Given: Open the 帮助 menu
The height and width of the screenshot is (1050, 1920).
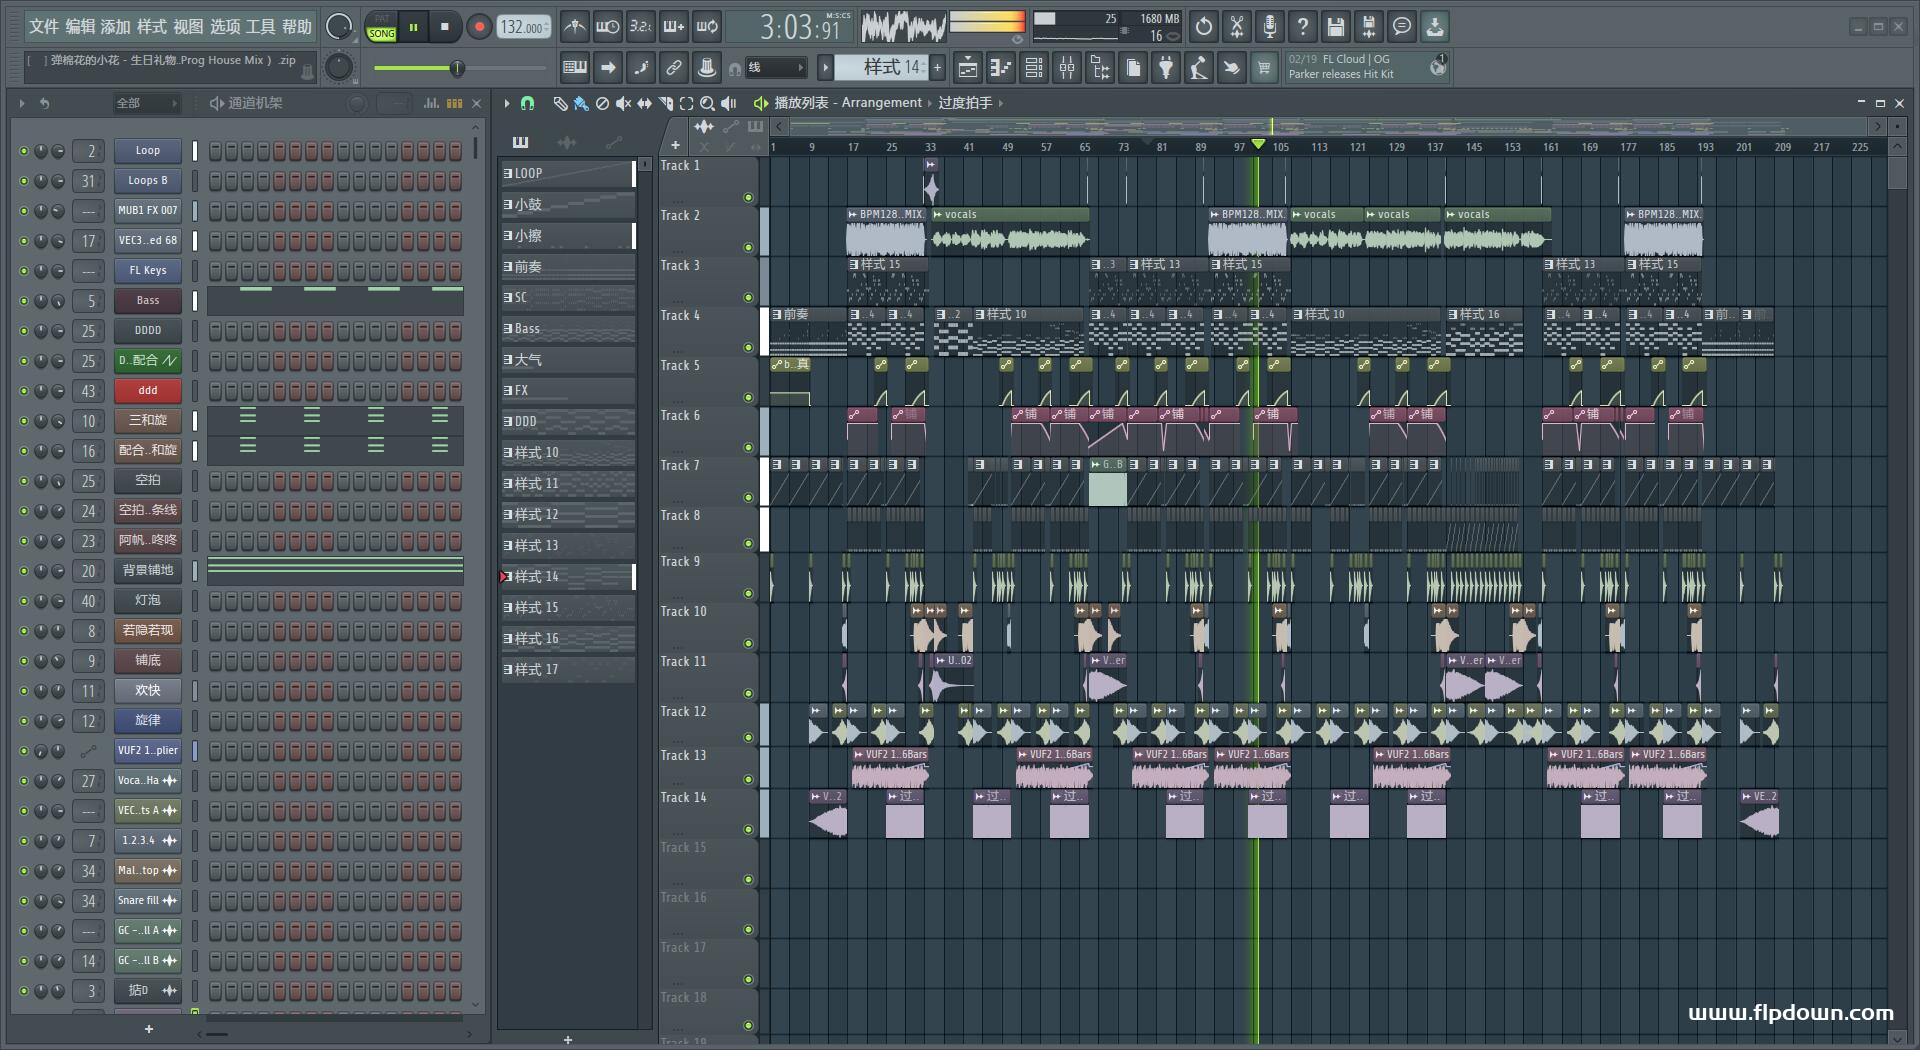Looking at the screenshot, I should (297, 27).
